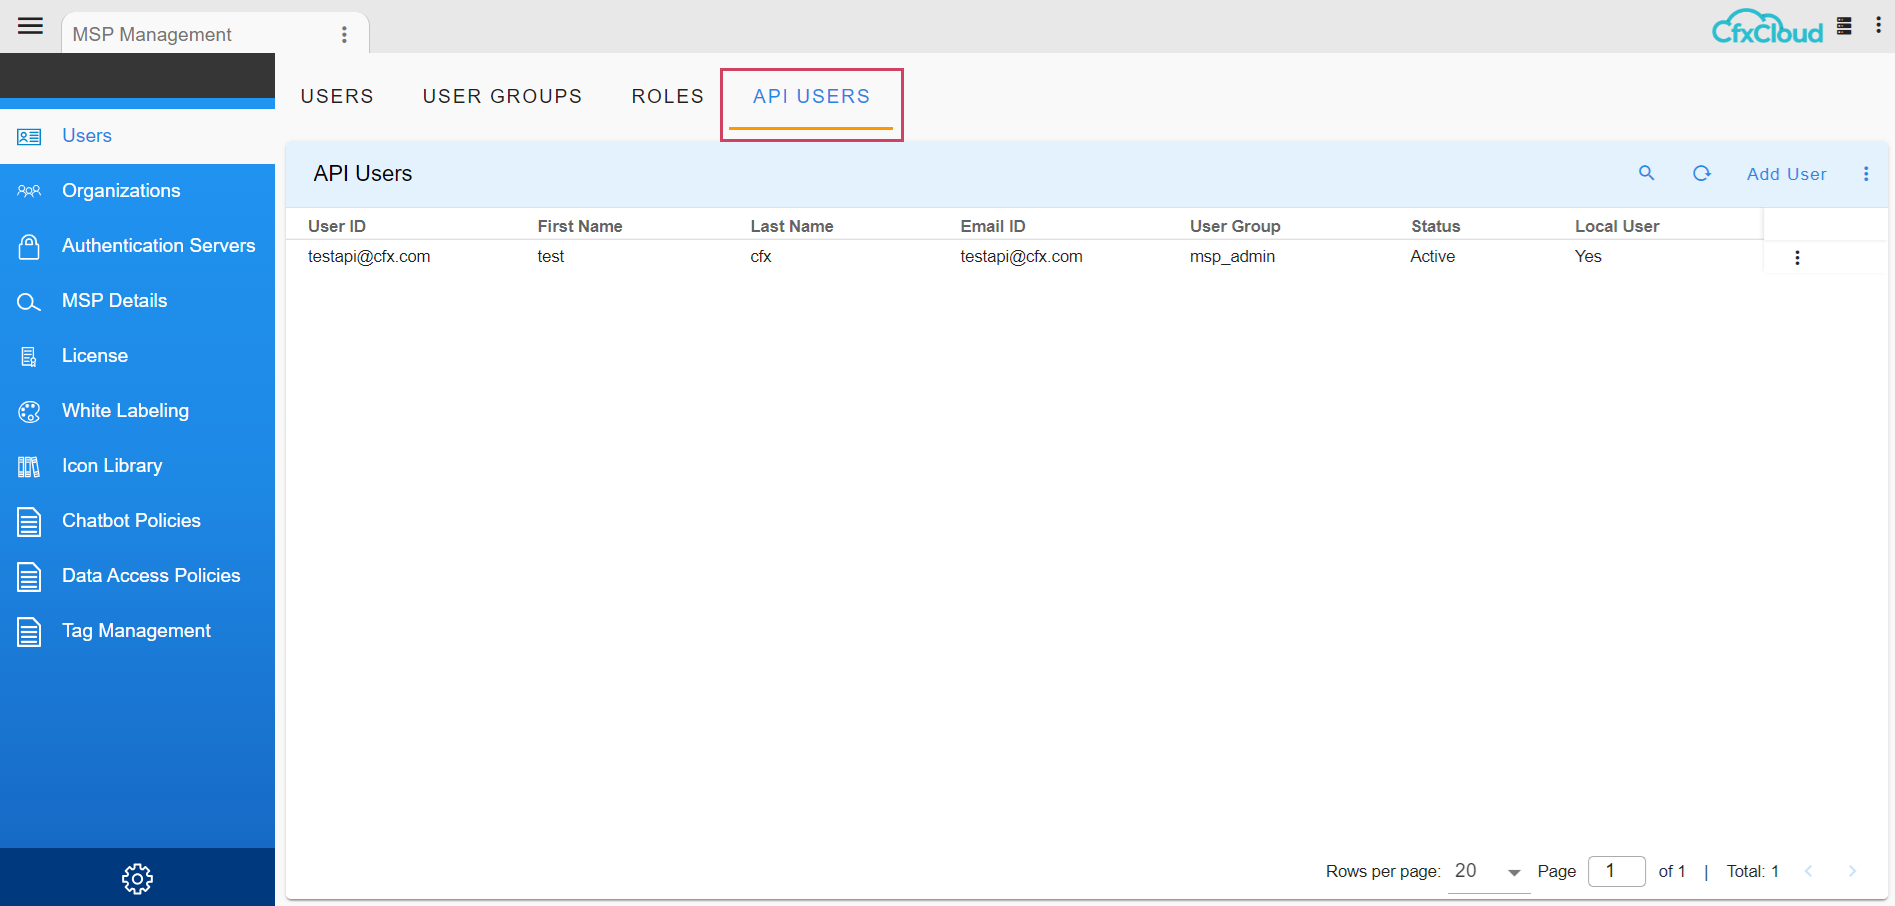Switch to the User Groups tab
This screenshot has width=1895, height=906.
pyautogui.click(x=502, y=97)
